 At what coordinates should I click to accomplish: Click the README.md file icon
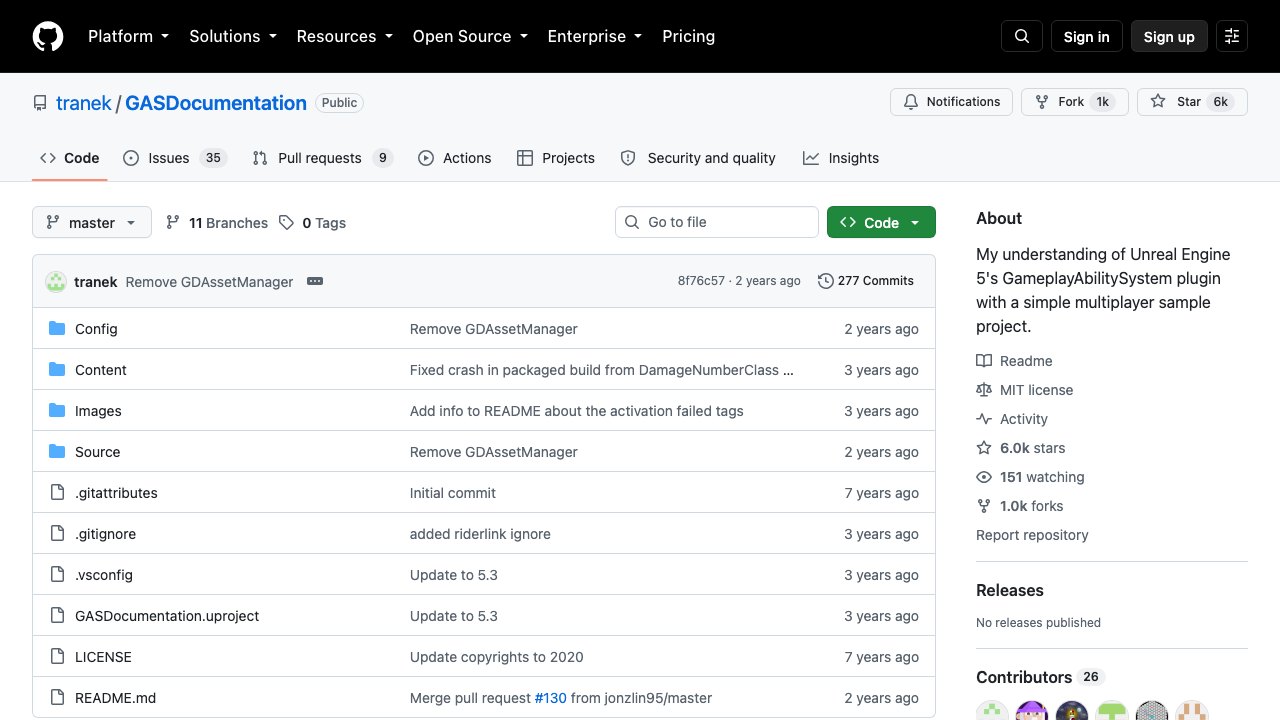tap(57, 698)
